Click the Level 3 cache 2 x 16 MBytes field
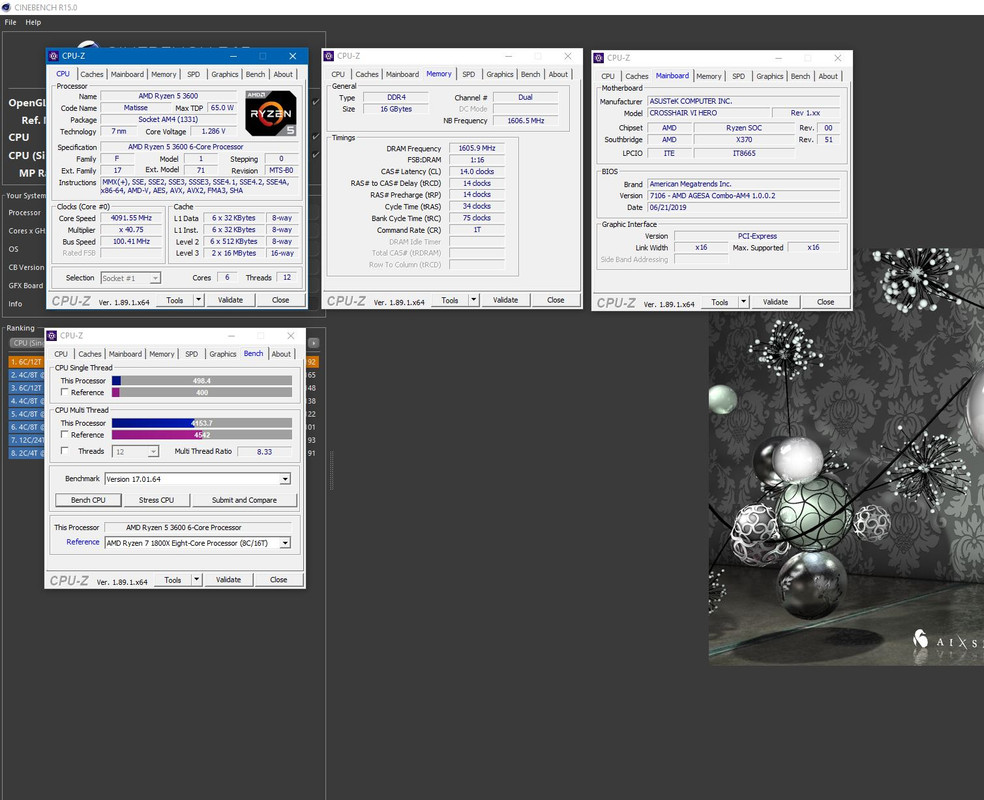The height and width of the screenshot is (800, 984). pos(233,253)
